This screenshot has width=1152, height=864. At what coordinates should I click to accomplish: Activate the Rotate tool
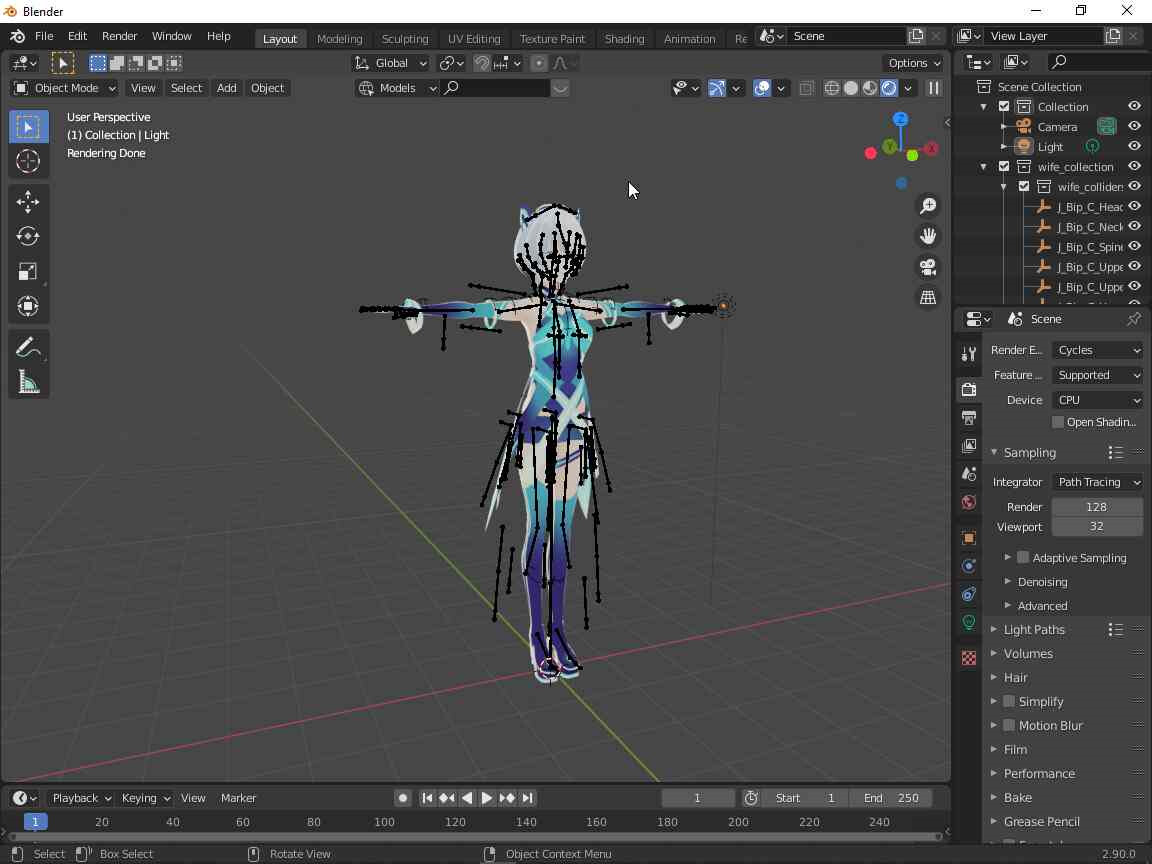click(28, 236)
